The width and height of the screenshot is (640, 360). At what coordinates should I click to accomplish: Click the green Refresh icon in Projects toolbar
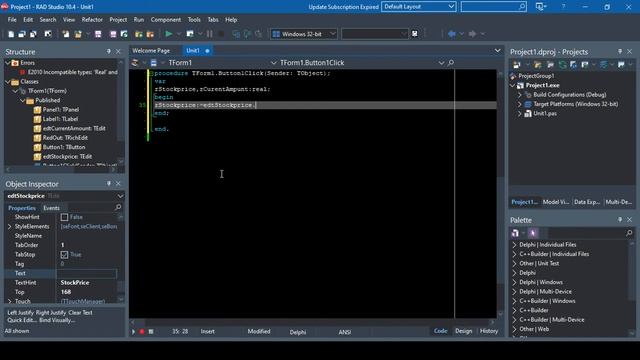(562, 64)
